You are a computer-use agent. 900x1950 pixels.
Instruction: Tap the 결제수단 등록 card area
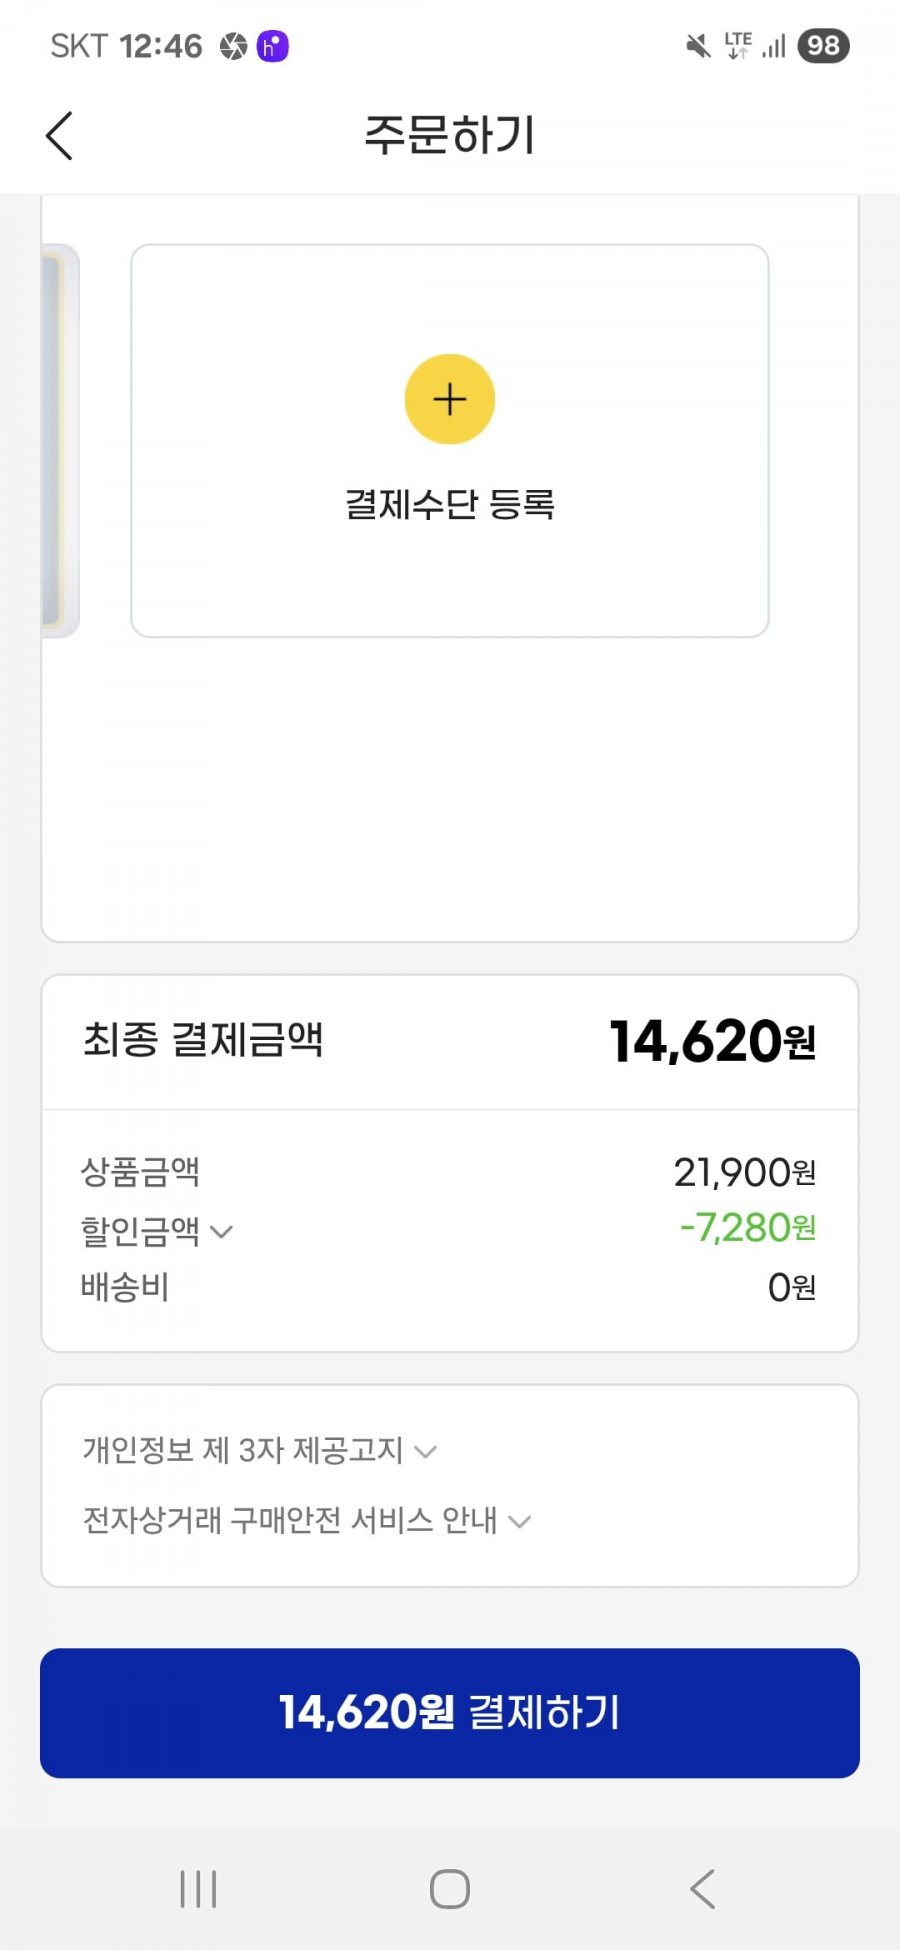coord(450,440)
